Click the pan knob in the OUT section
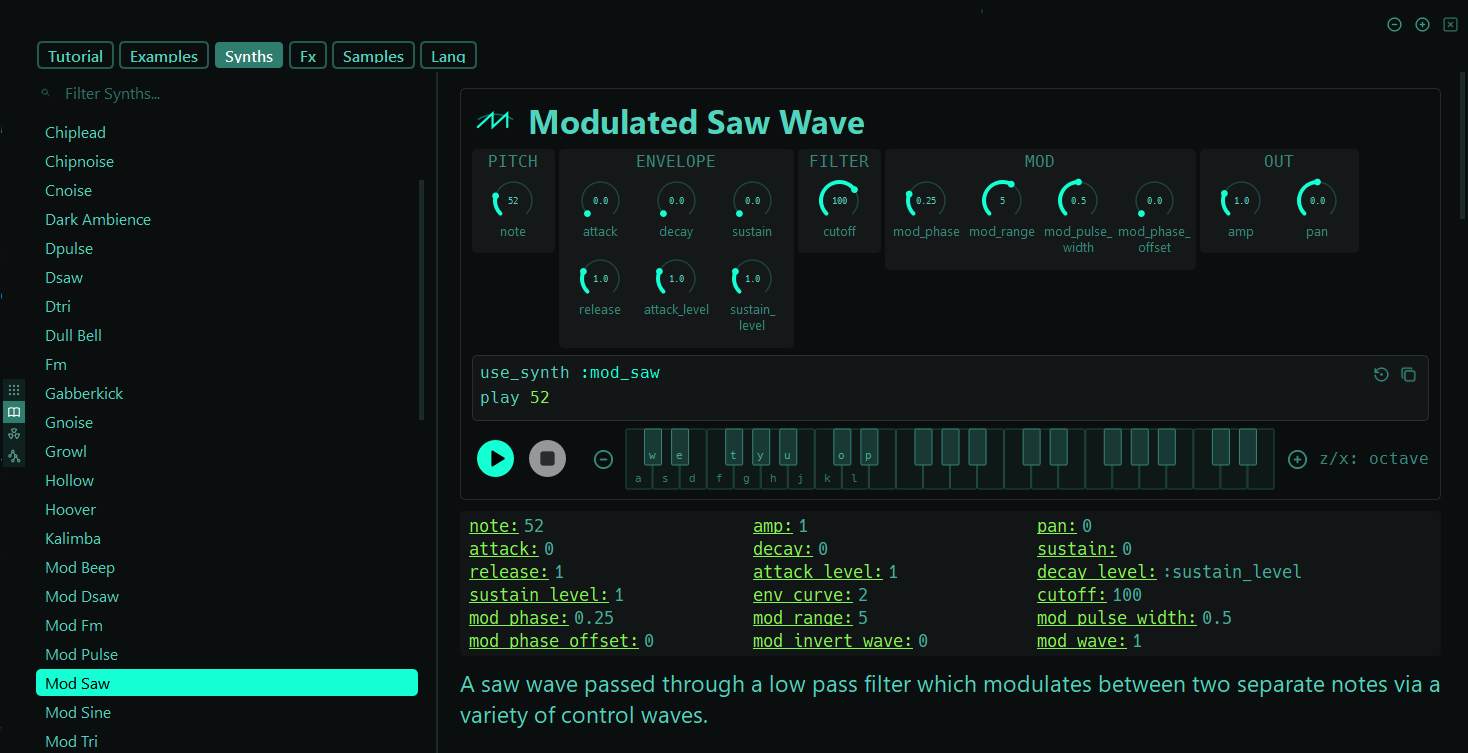1468x753 pixels. tap(1317, 200)
